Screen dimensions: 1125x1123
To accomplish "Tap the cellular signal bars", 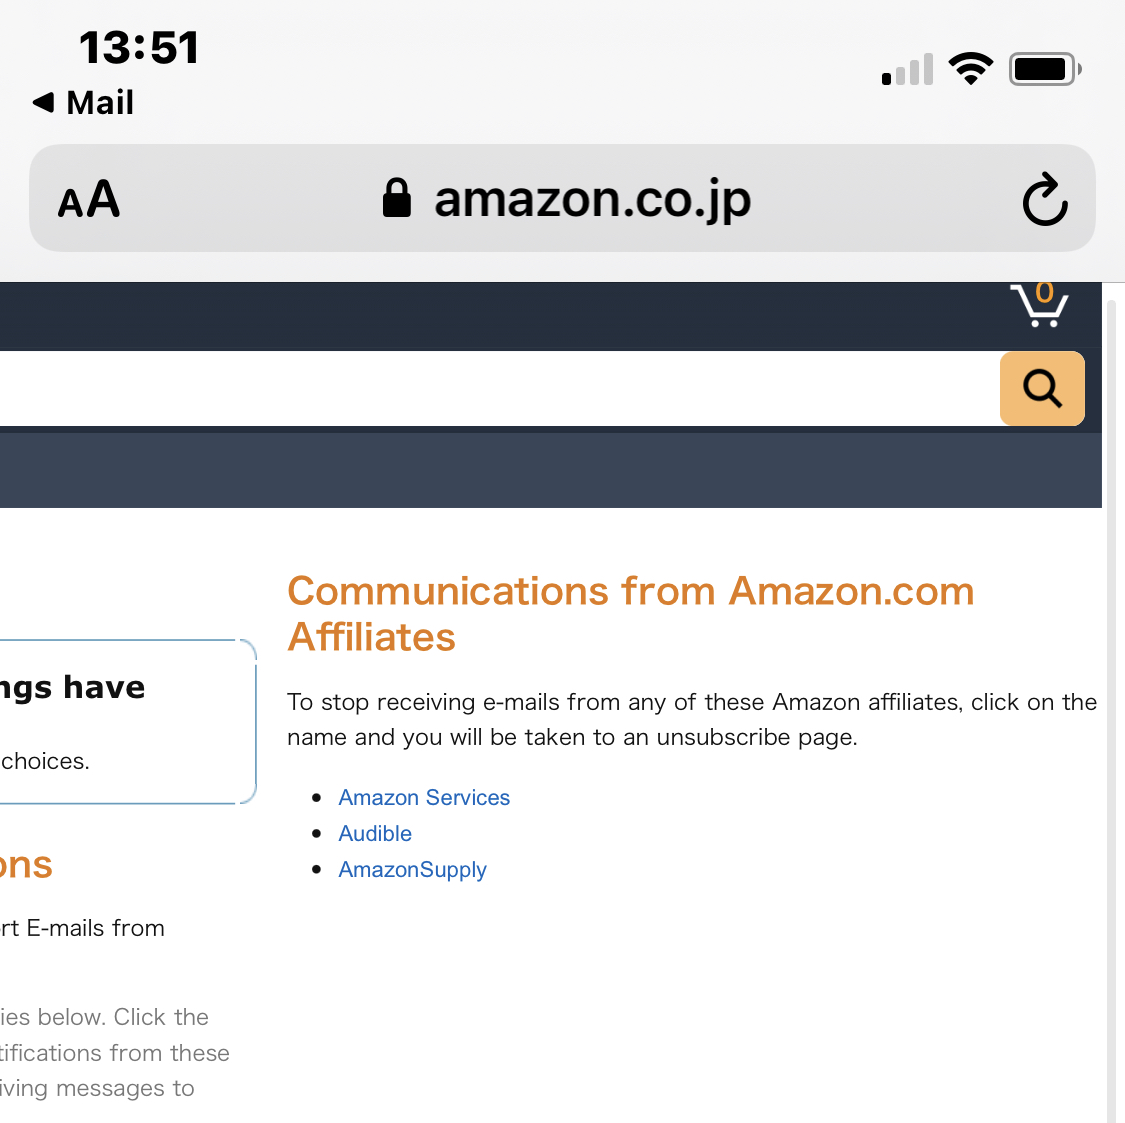I will [907, 70].
